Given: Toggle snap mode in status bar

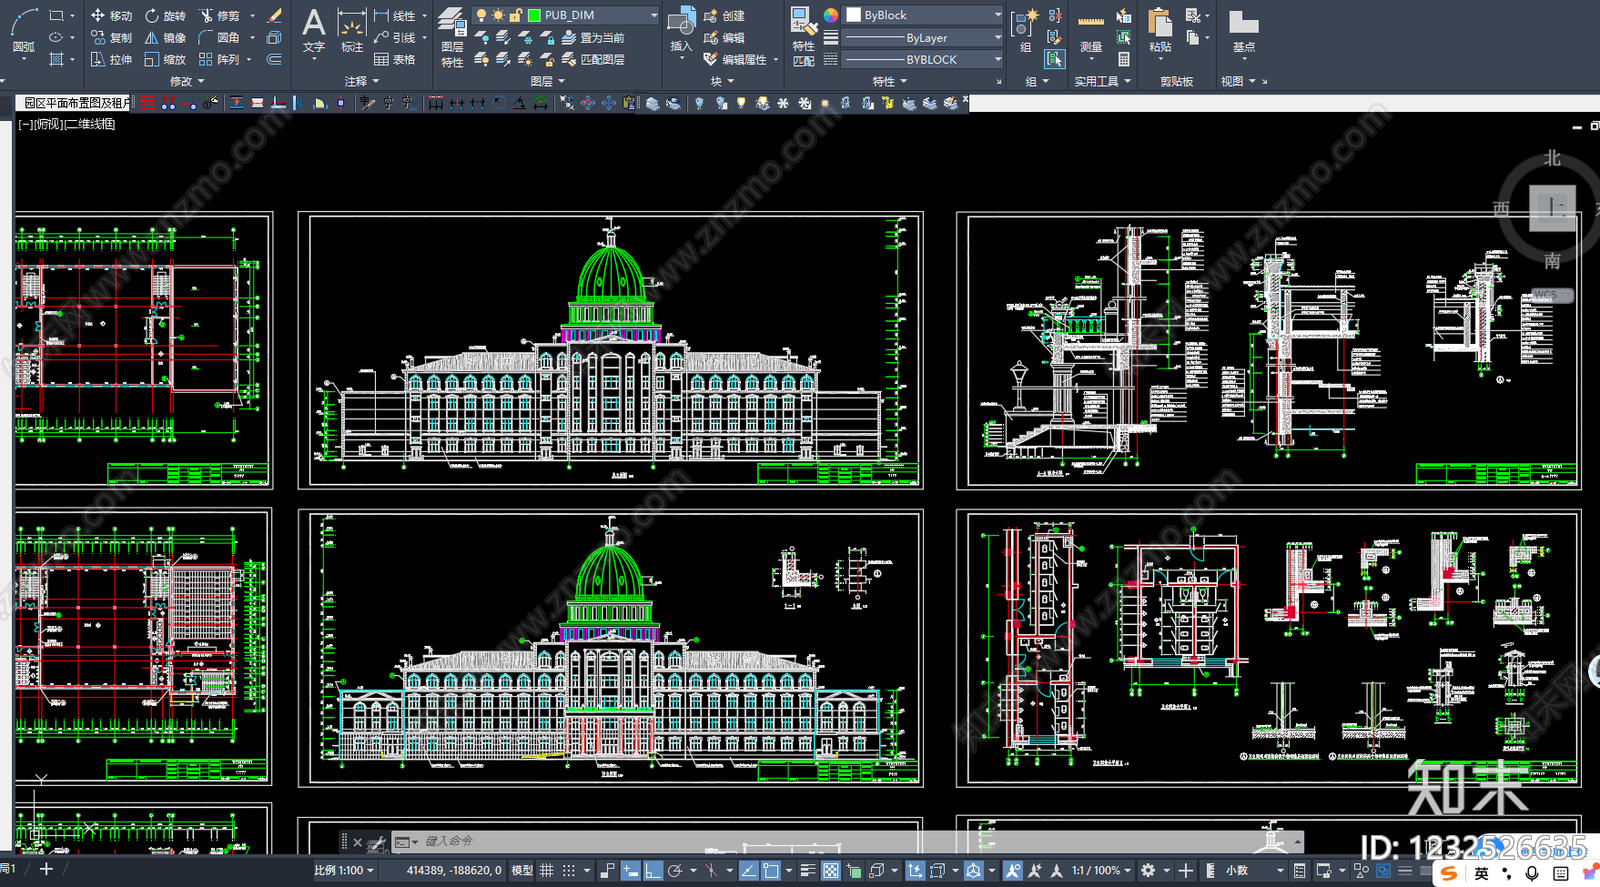Looking at the screenshot, I should tap(569, 871).
